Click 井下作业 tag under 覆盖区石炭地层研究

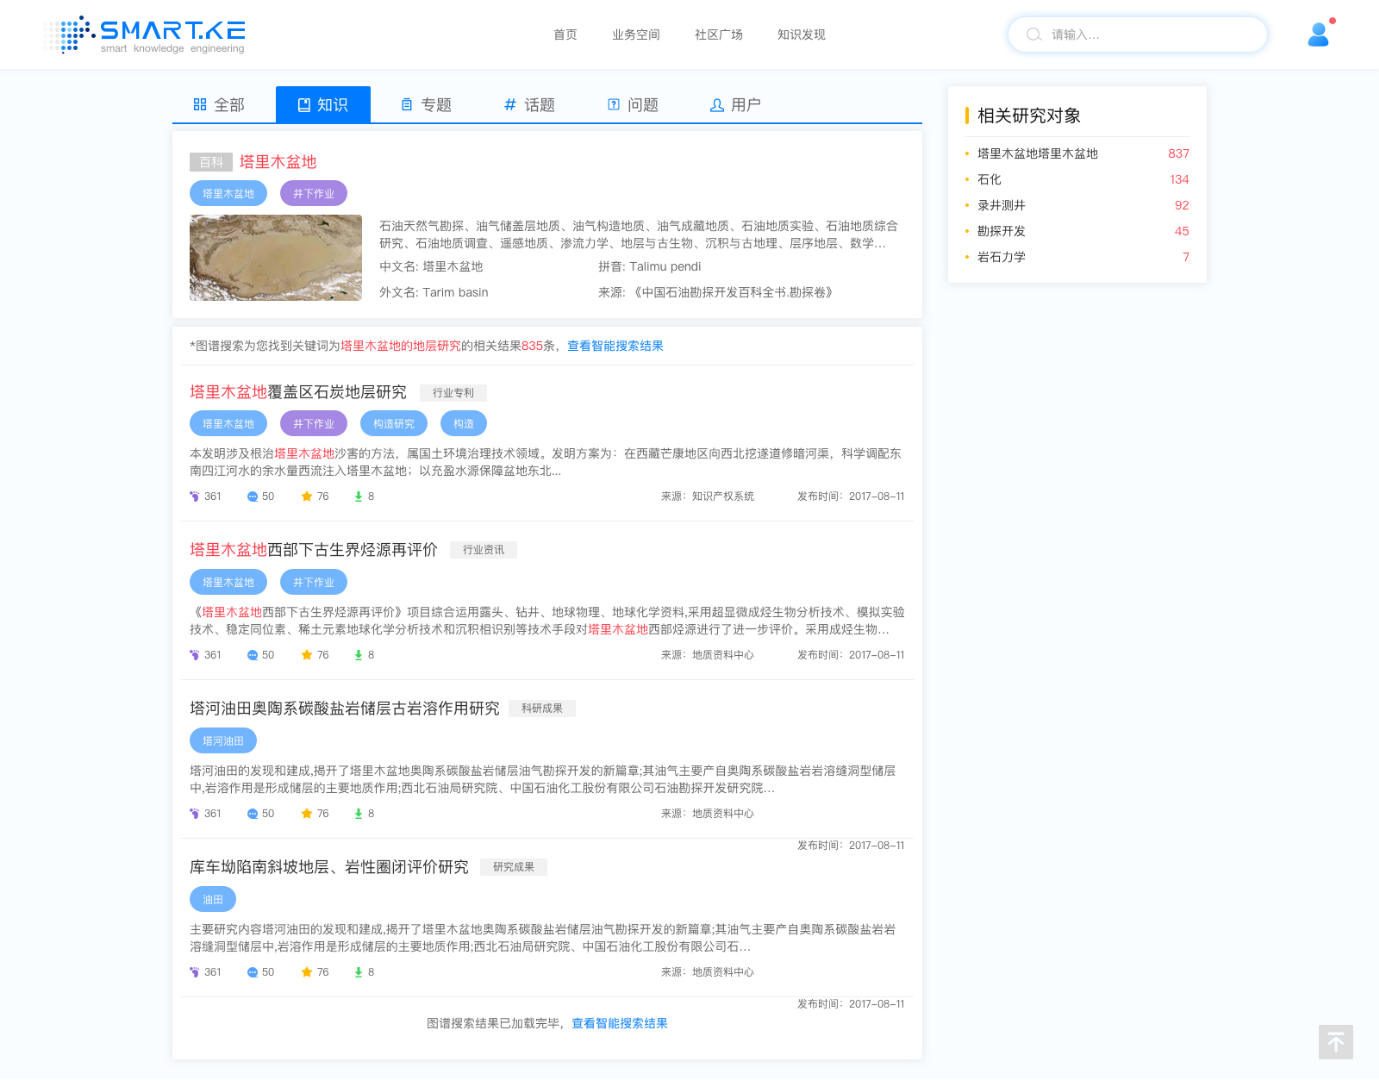pyautogui.click(x=314, y=424)
